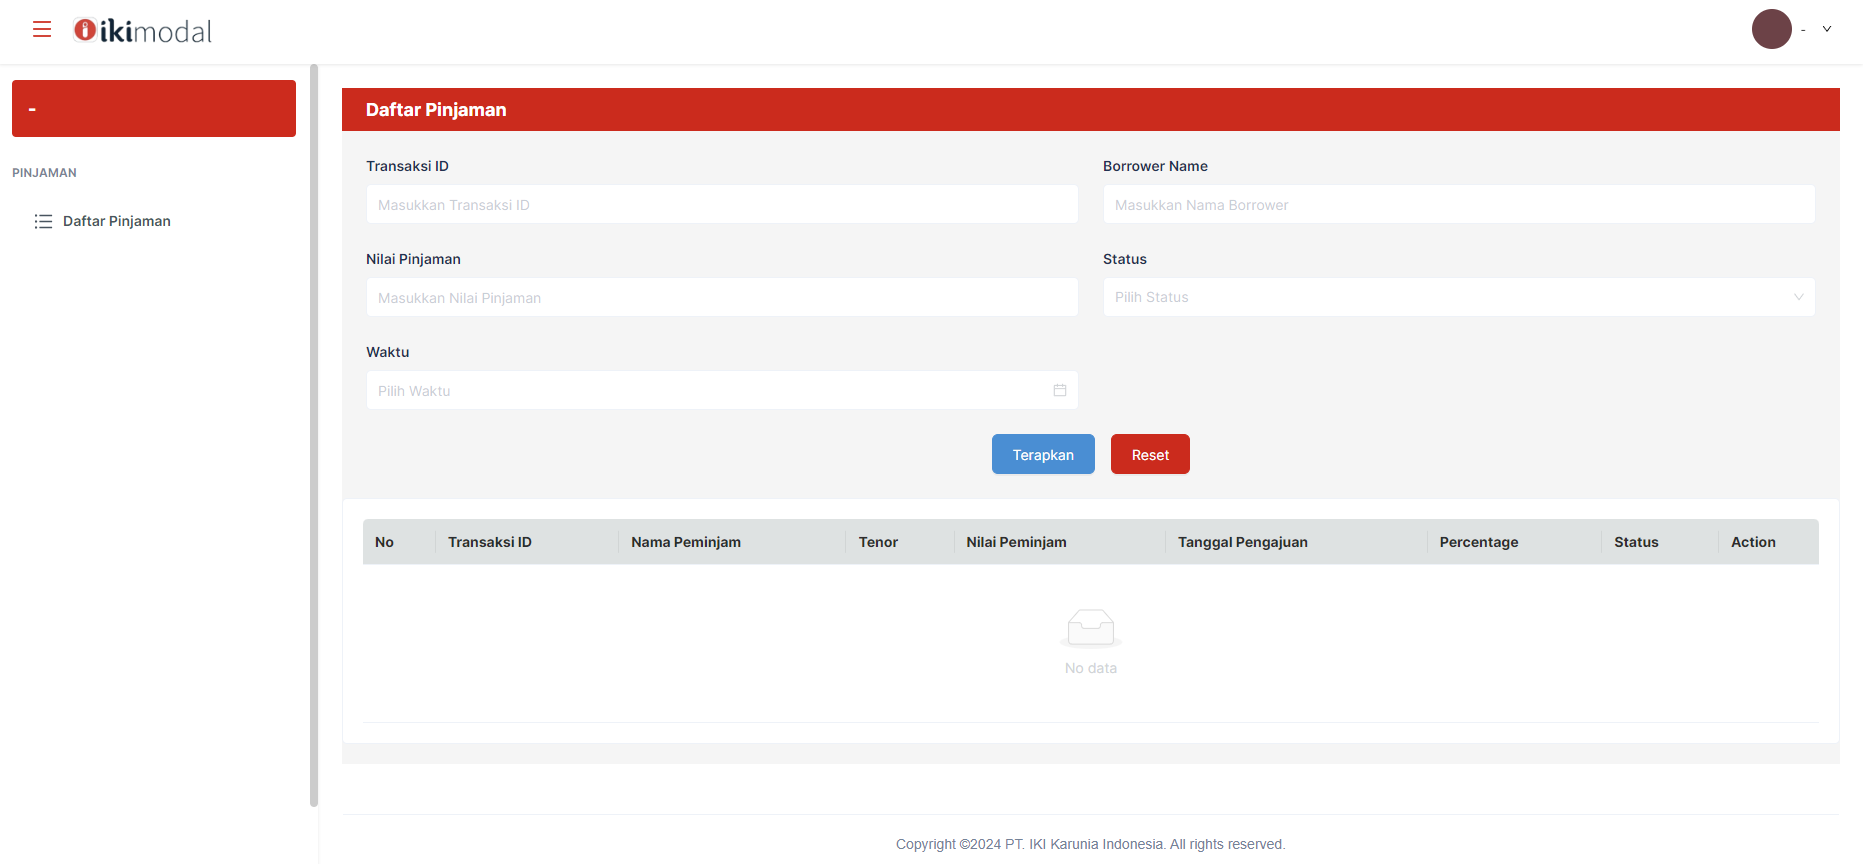Expand the user account chevron in header
This screenshot has height=864, width=1863.
pos(1826,30)
